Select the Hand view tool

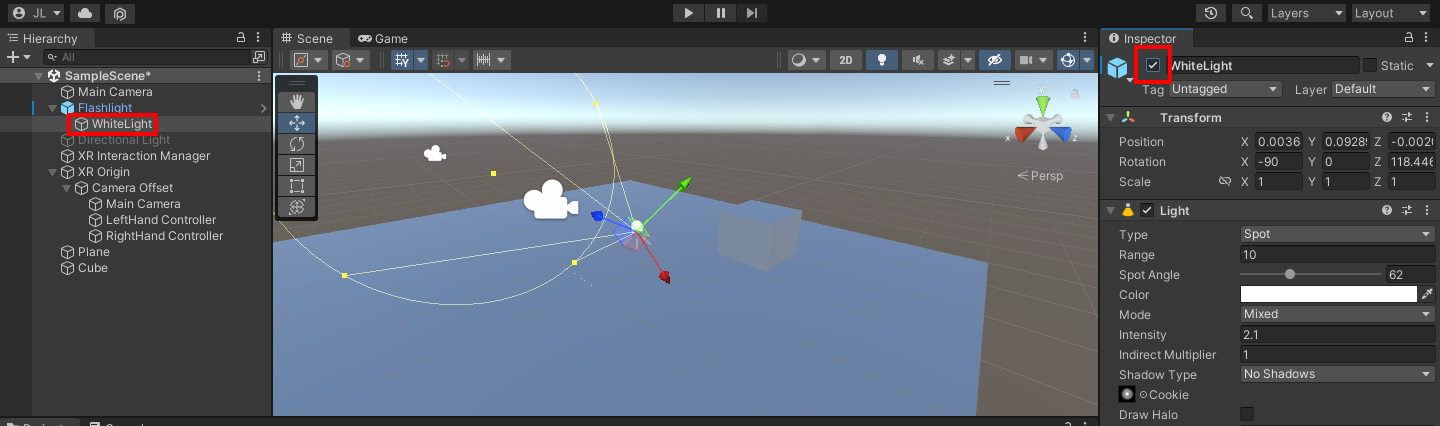tap(296, 101)
